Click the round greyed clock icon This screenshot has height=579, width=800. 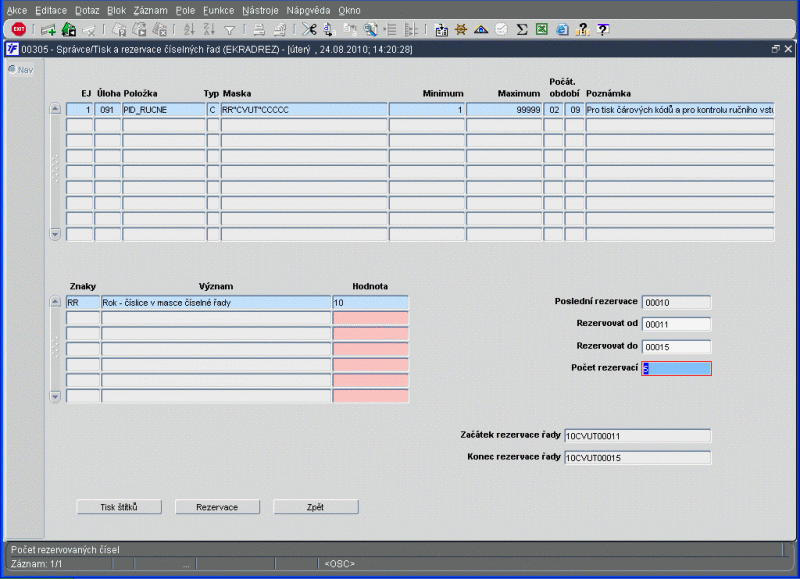502,30
